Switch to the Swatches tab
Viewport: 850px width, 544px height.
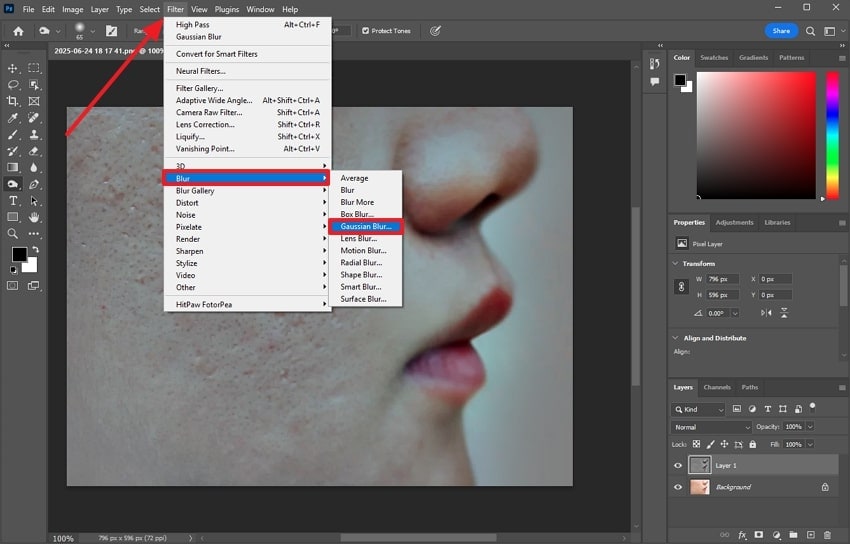coord(714,57)
